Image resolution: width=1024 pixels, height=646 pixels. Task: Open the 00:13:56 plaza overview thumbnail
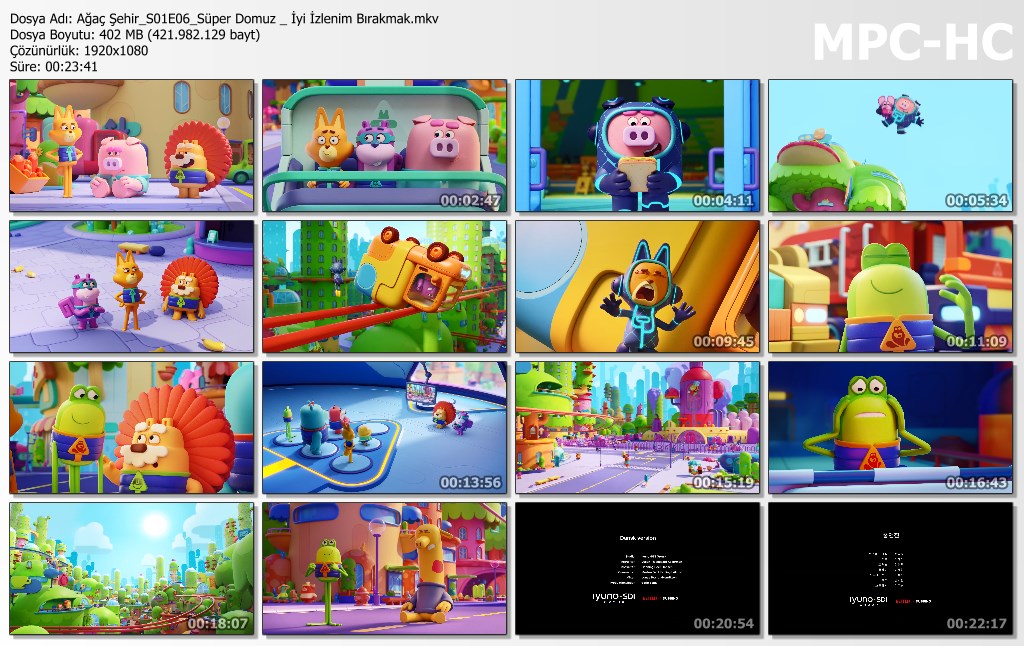[x=385, y=427]
